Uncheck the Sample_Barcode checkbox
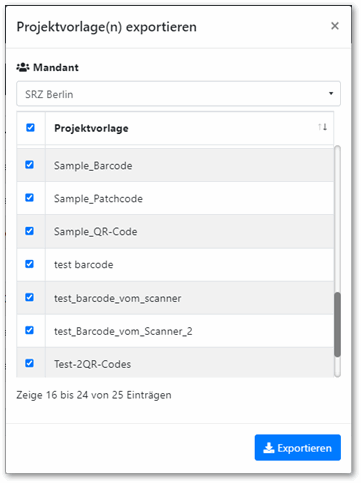The width and height of the screenshot is (361, 483). coord(29,164)
